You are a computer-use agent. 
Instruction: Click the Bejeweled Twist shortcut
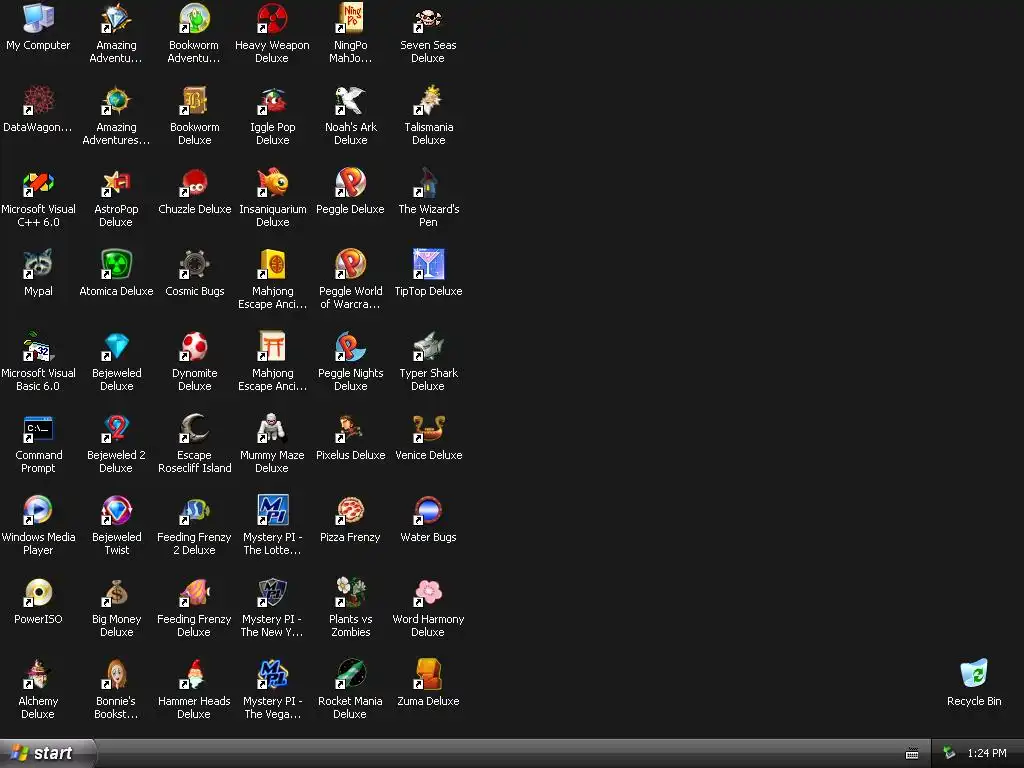click(116, 510)
